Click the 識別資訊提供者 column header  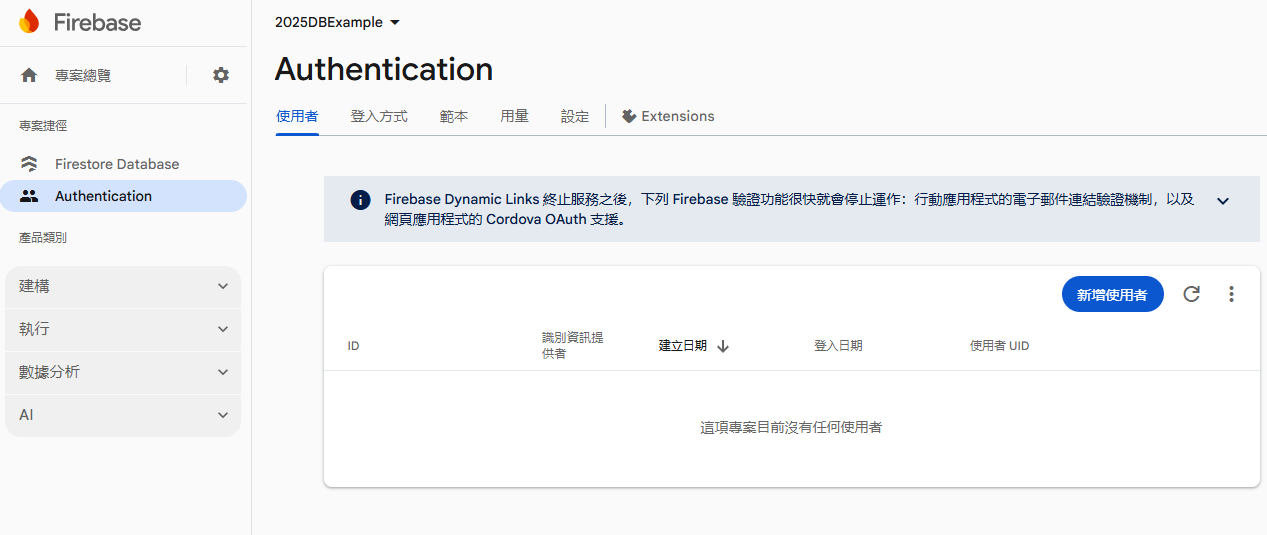pyautogui.click(x=573, y=346)
